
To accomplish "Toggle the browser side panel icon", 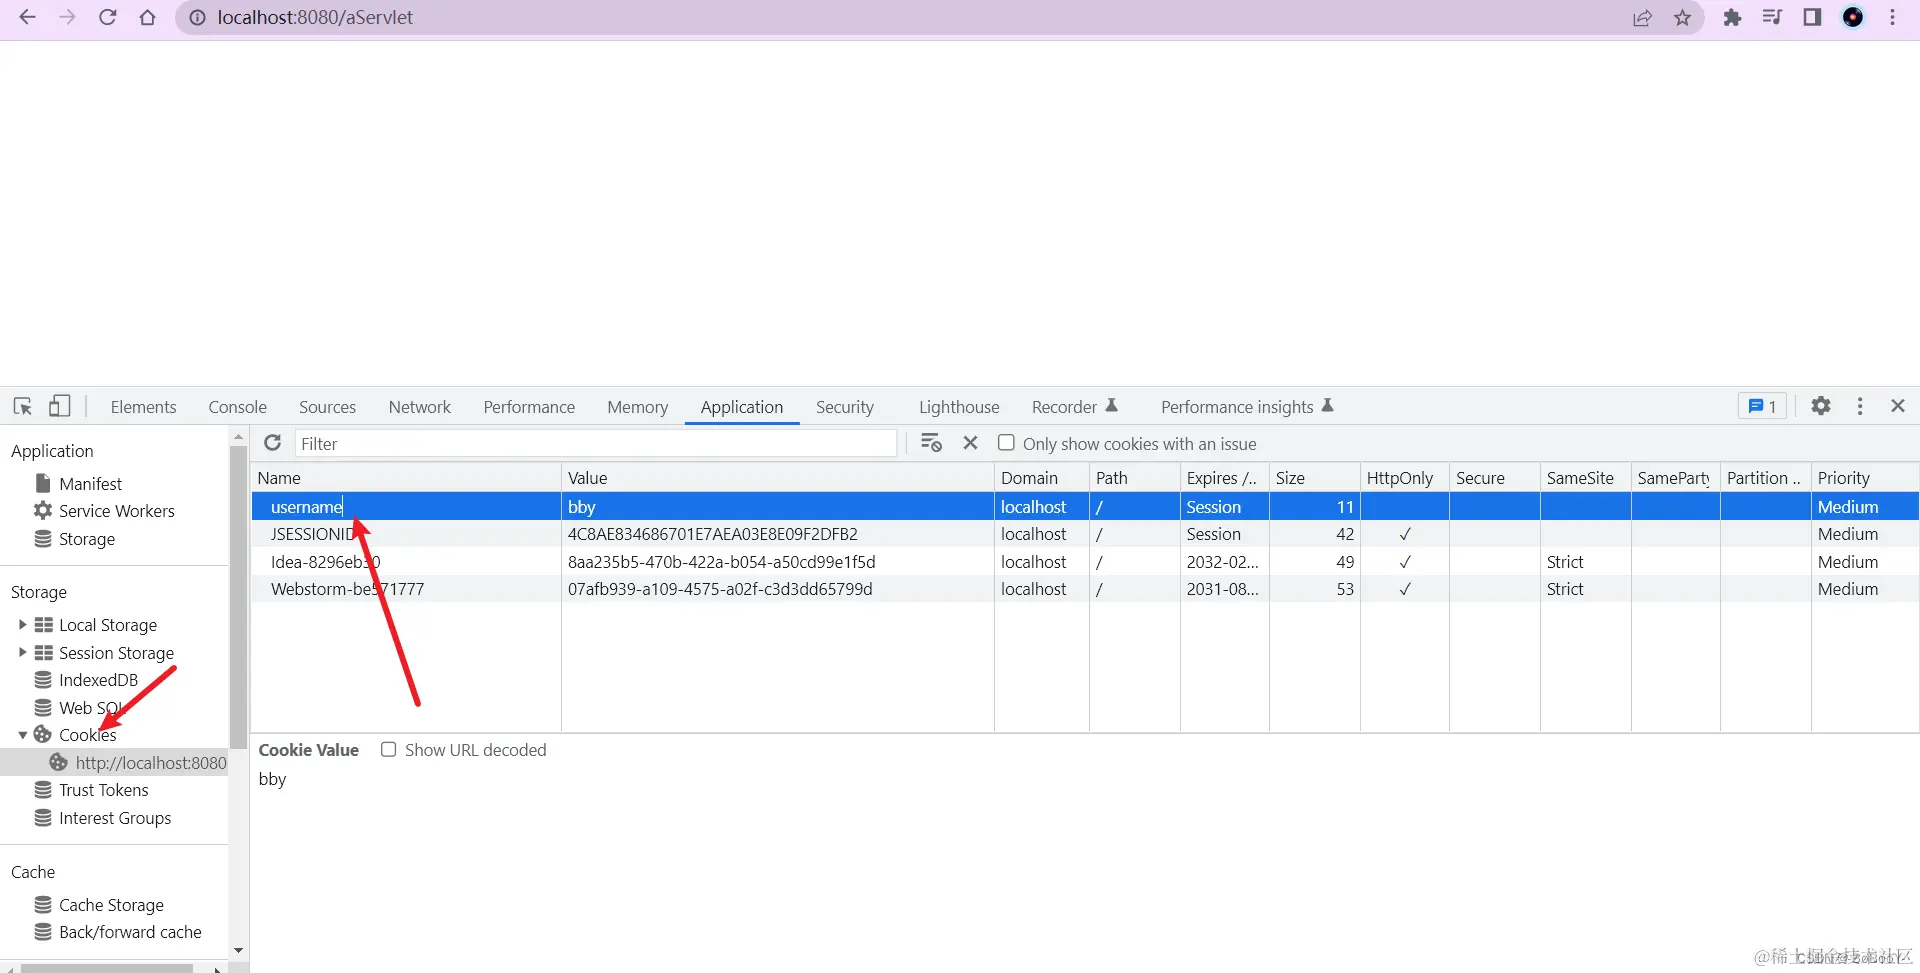I will coord(1812,17).
